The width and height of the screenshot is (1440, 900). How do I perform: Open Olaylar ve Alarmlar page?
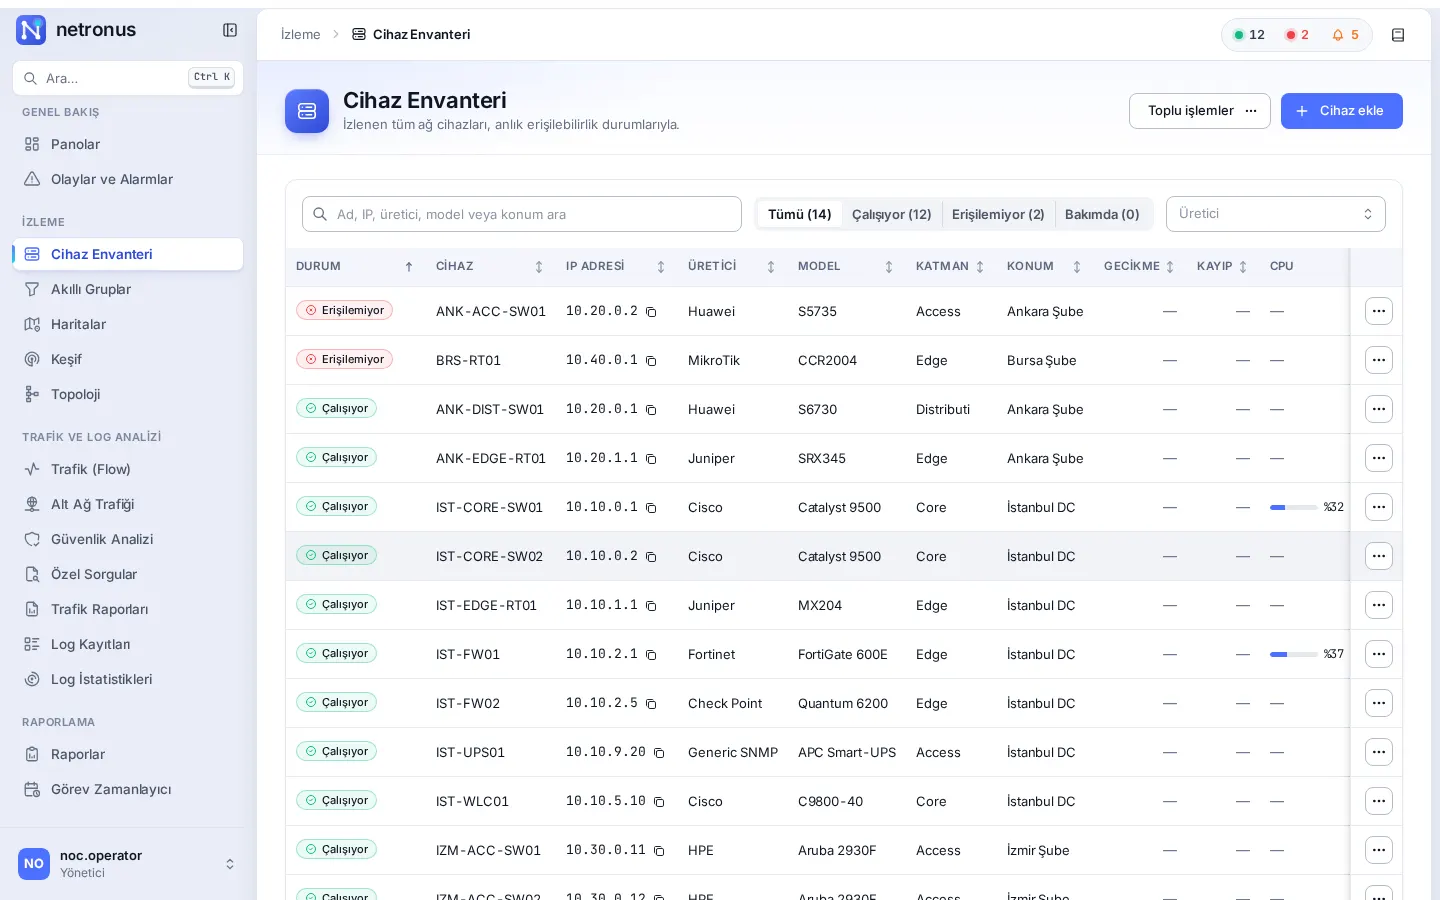(x=128, y=179)
